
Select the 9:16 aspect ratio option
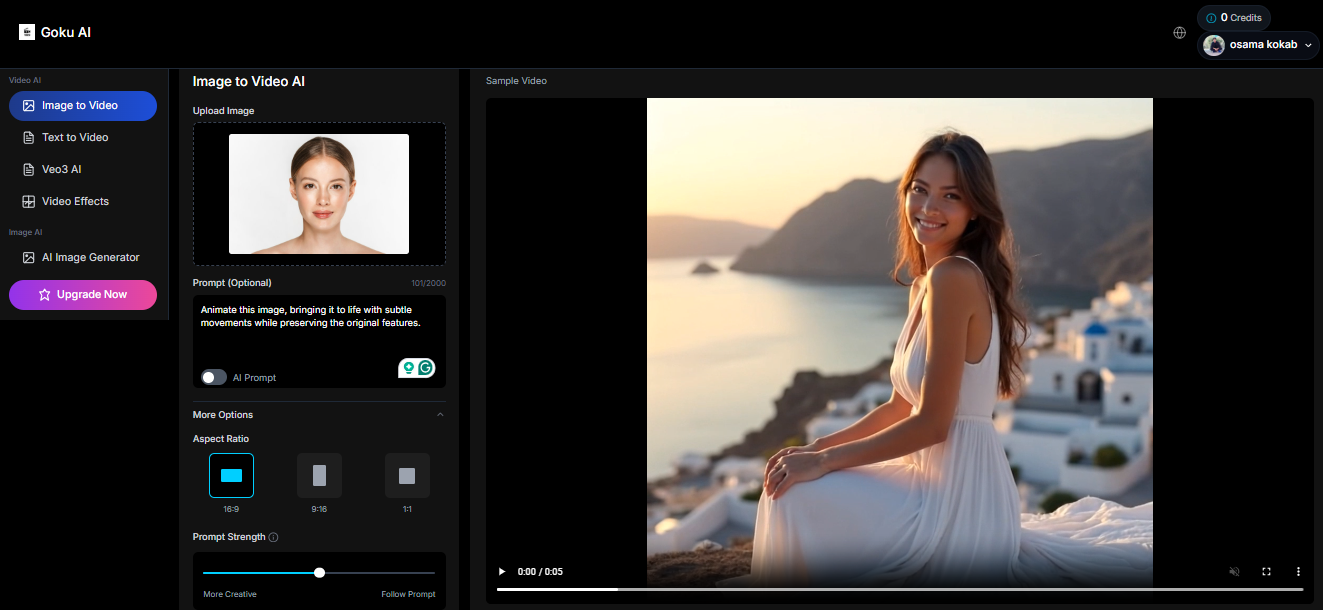(319, 475)
